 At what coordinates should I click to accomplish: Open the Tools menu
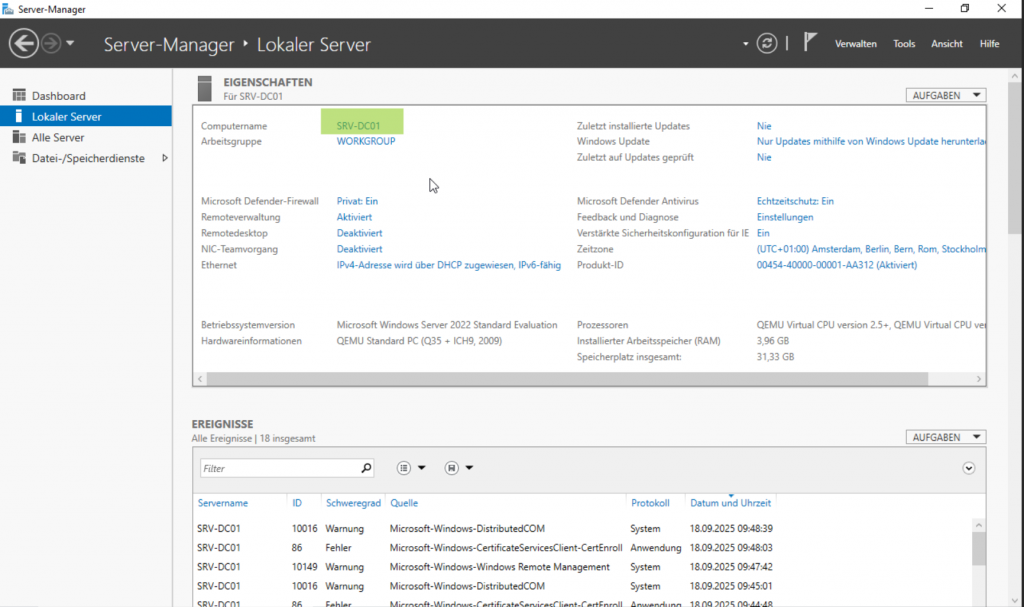[904, 44]
